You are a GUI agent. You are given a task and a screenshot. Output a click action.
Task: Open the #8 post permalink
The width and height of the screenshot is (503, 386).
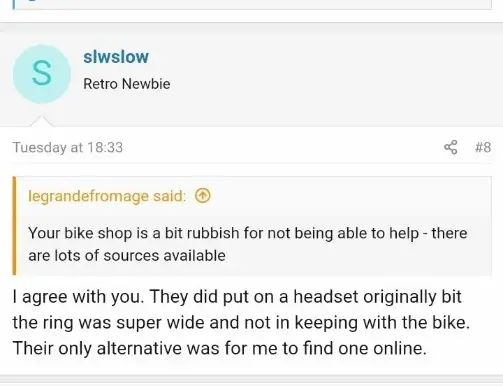pyautogui.click(x=483, y=147)
